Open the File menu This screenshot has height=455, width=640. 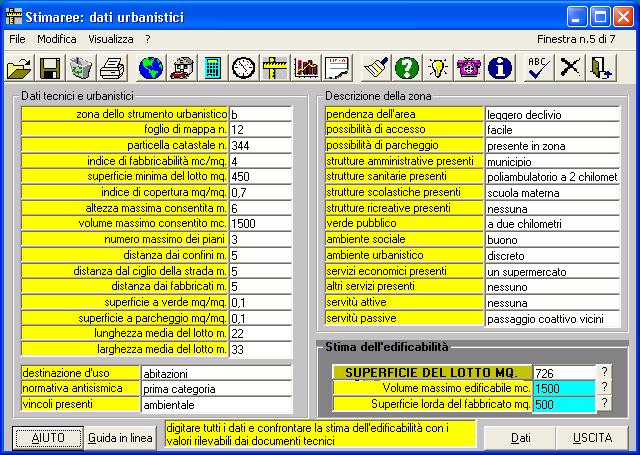(17, 38)
